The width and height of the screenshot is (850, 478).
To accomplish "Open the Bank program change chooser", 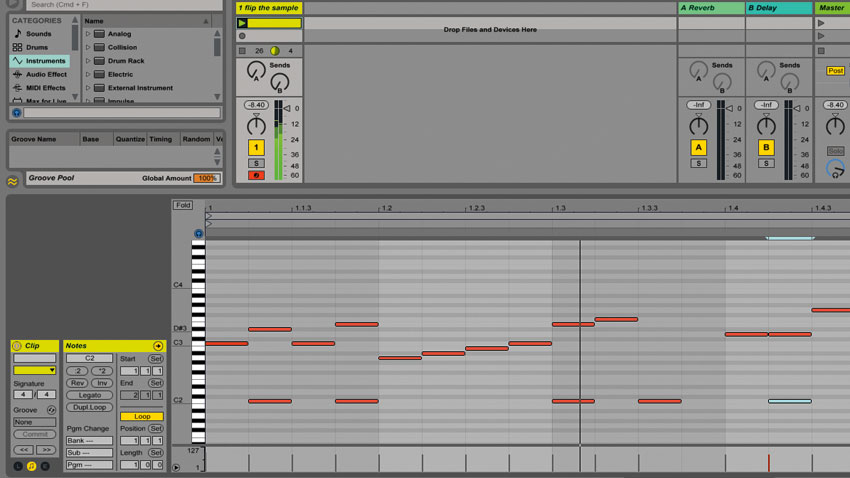I will coord(89,441).
